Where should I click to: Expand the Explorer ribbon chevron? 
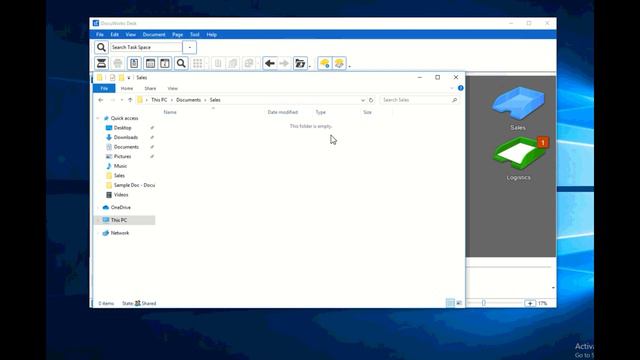point(452,88)
